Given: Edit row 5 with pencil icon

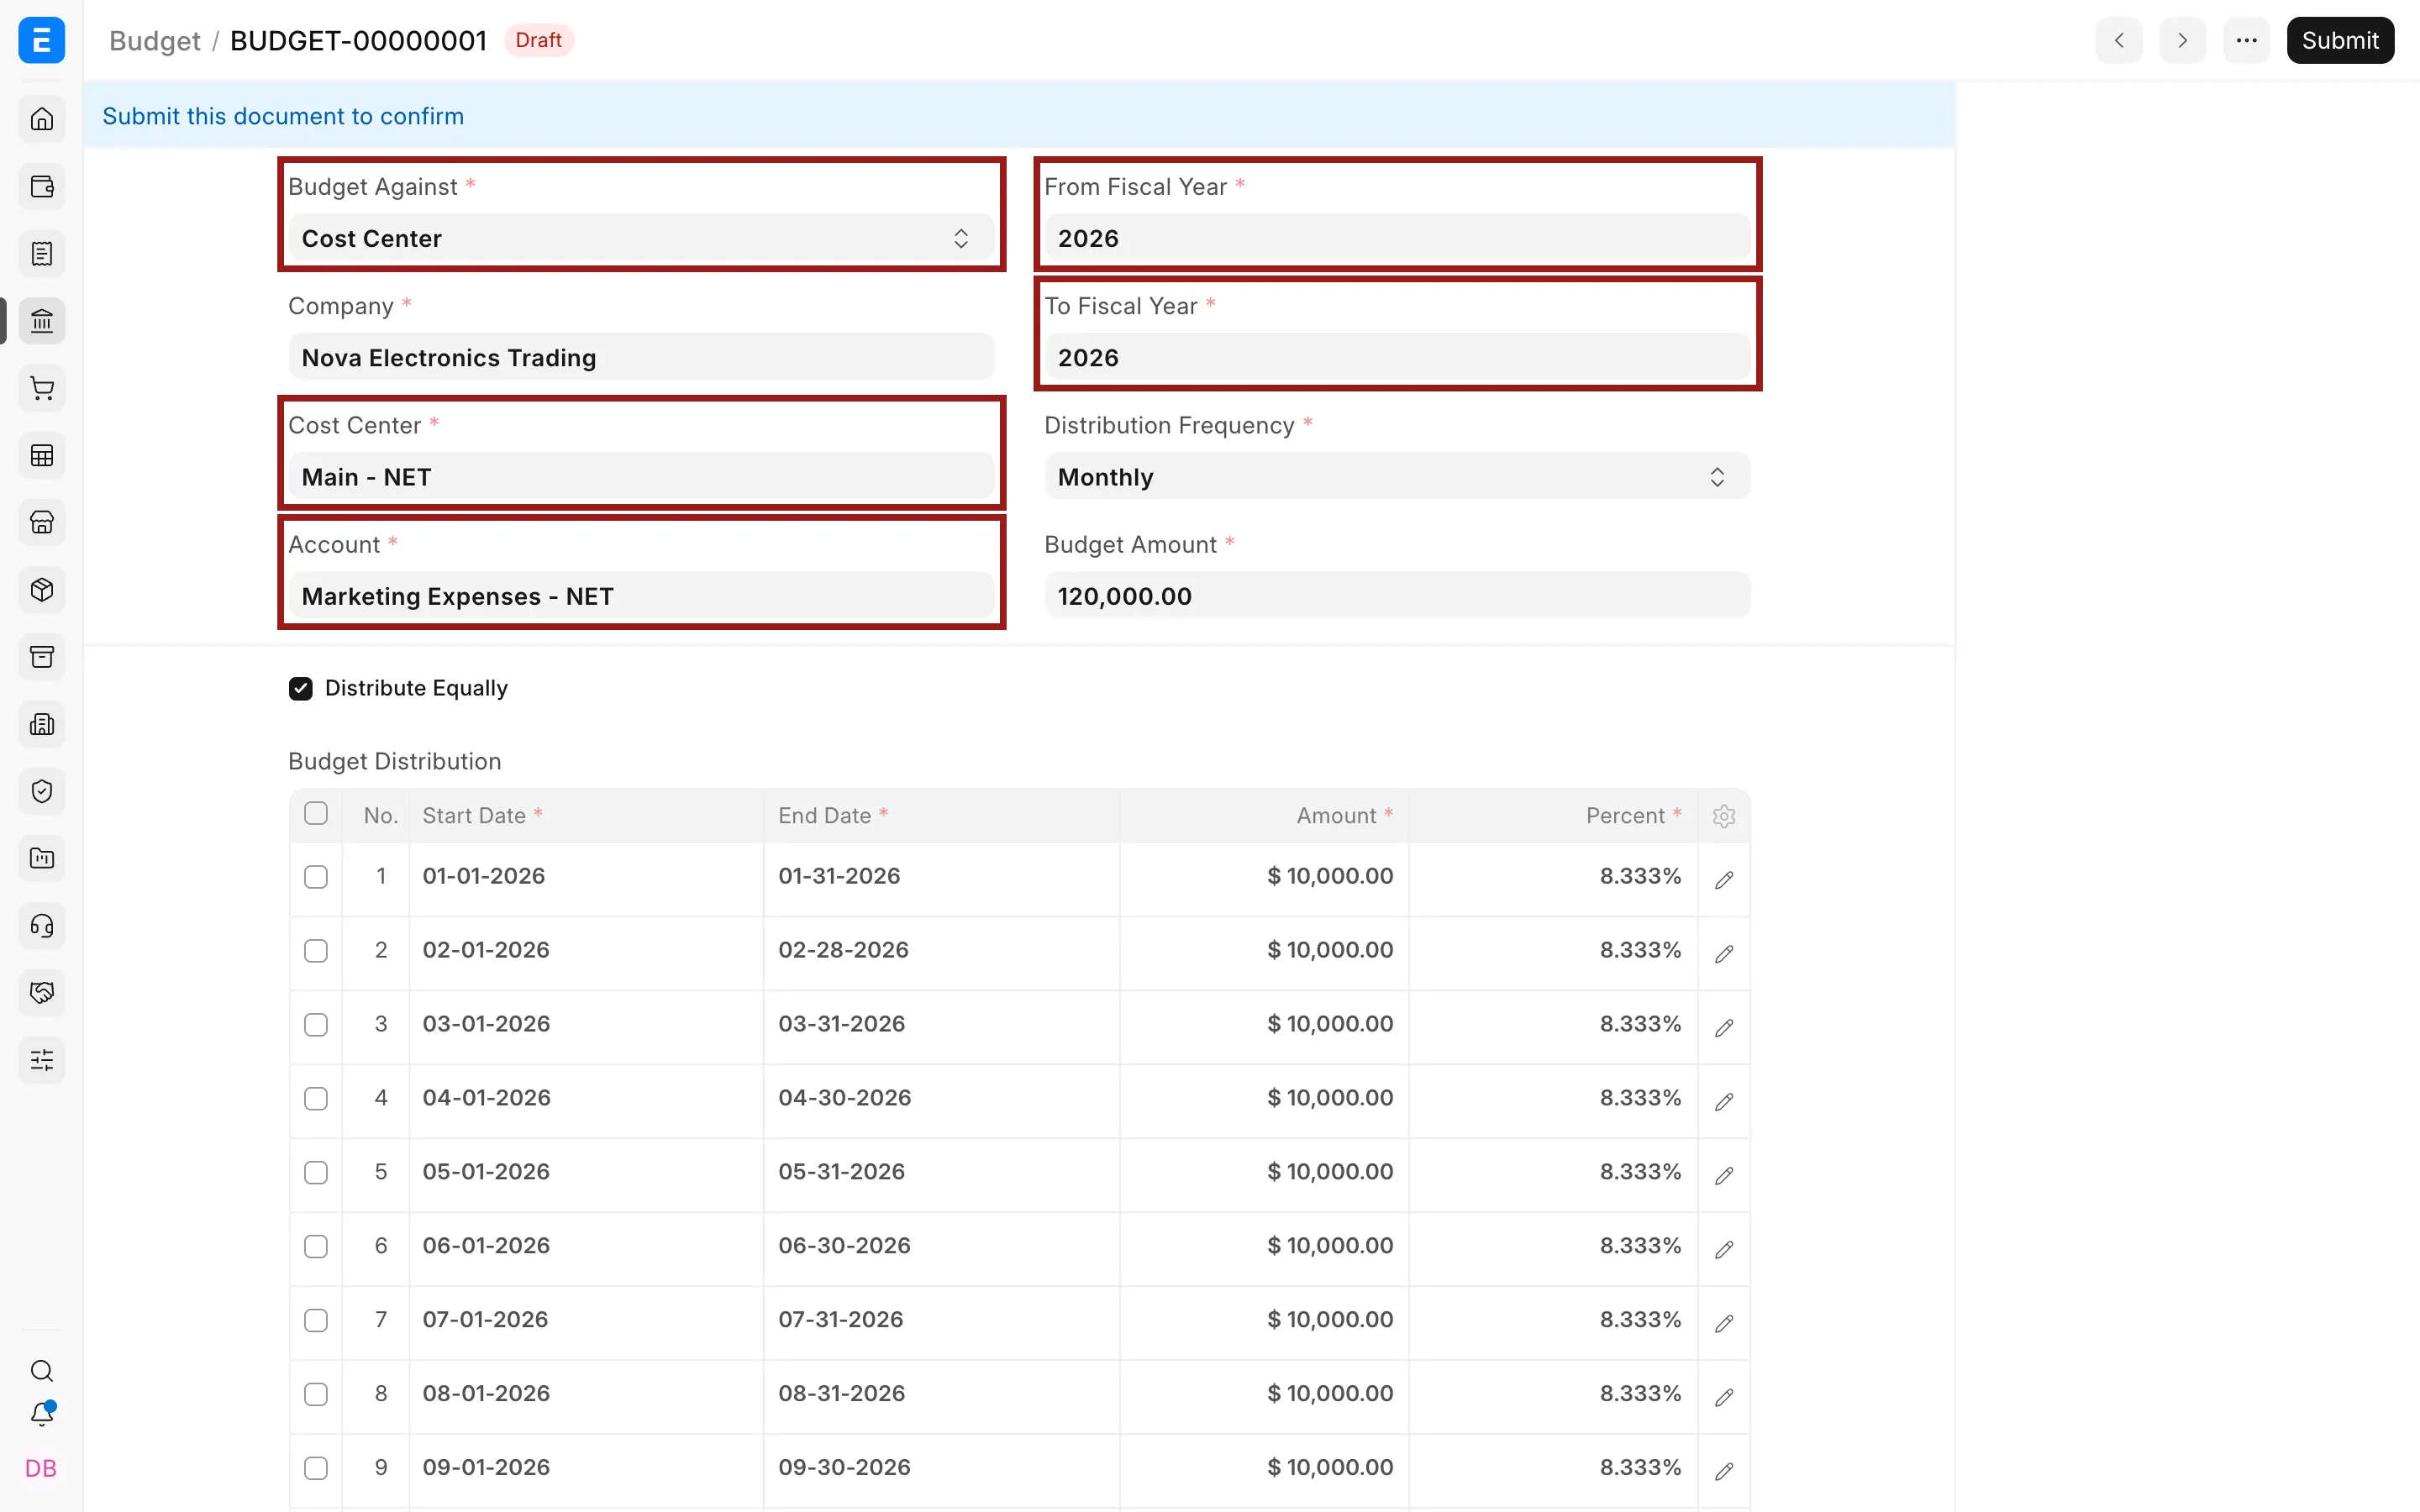Looking at the screenshot, I should (x=1724, y=1175).
